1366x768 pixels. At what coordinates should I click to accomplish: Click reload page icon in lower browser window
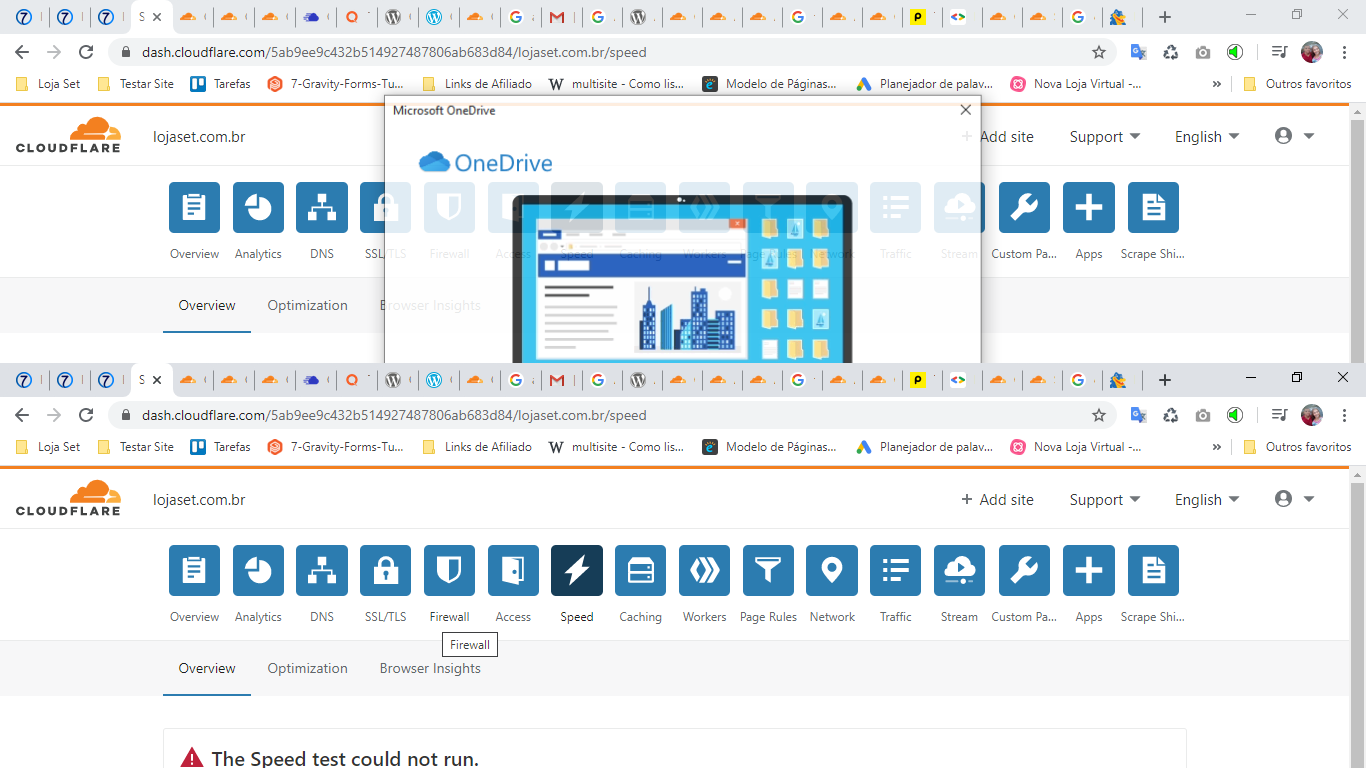86,415
